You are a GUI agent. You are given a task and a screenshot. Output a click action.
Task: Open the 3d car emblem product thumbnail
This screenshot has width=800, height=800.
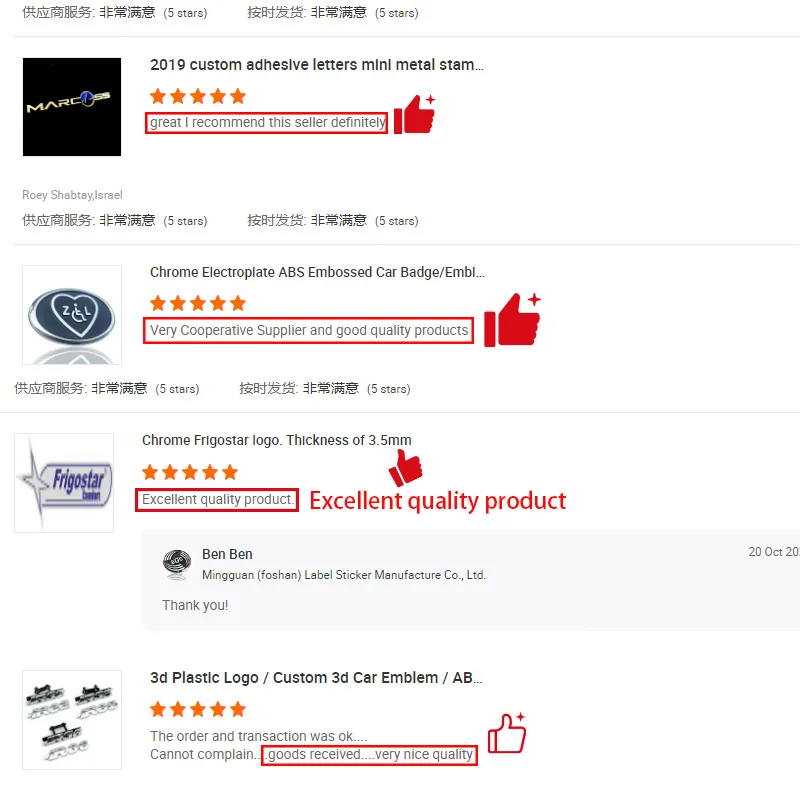72,719
